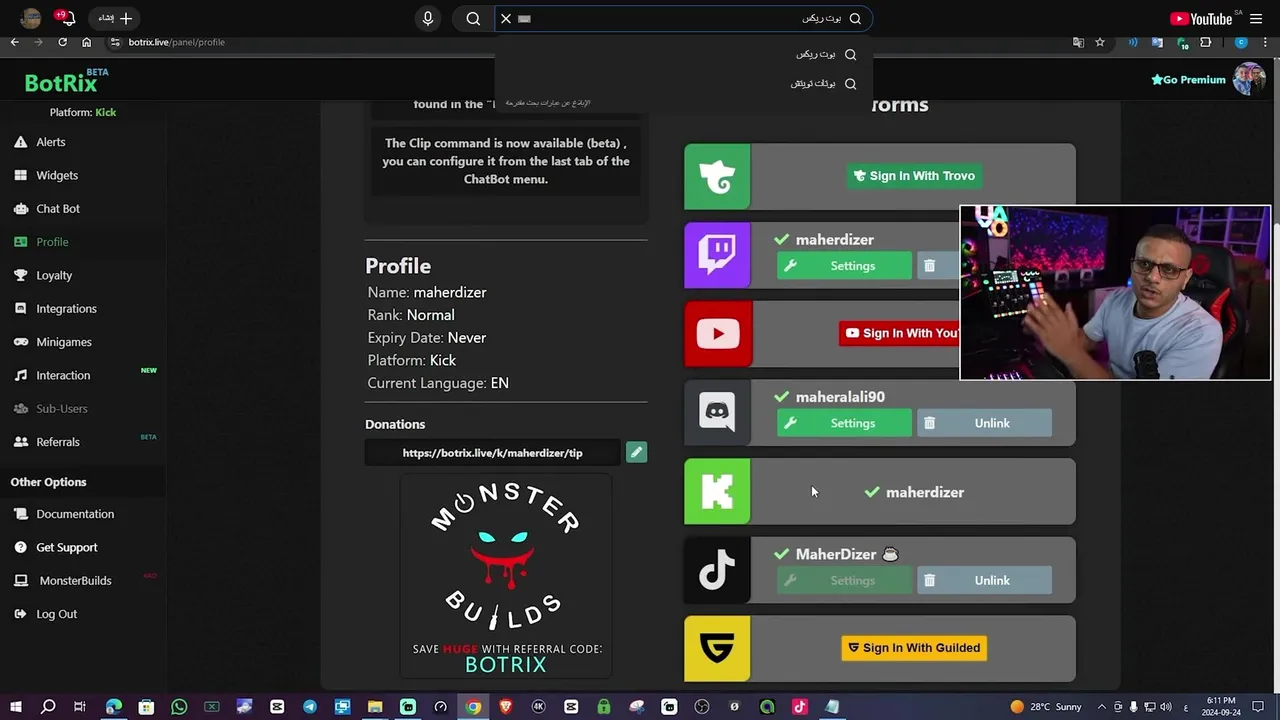Open user avatar next to Go Premium

(x=1249, y=79)
